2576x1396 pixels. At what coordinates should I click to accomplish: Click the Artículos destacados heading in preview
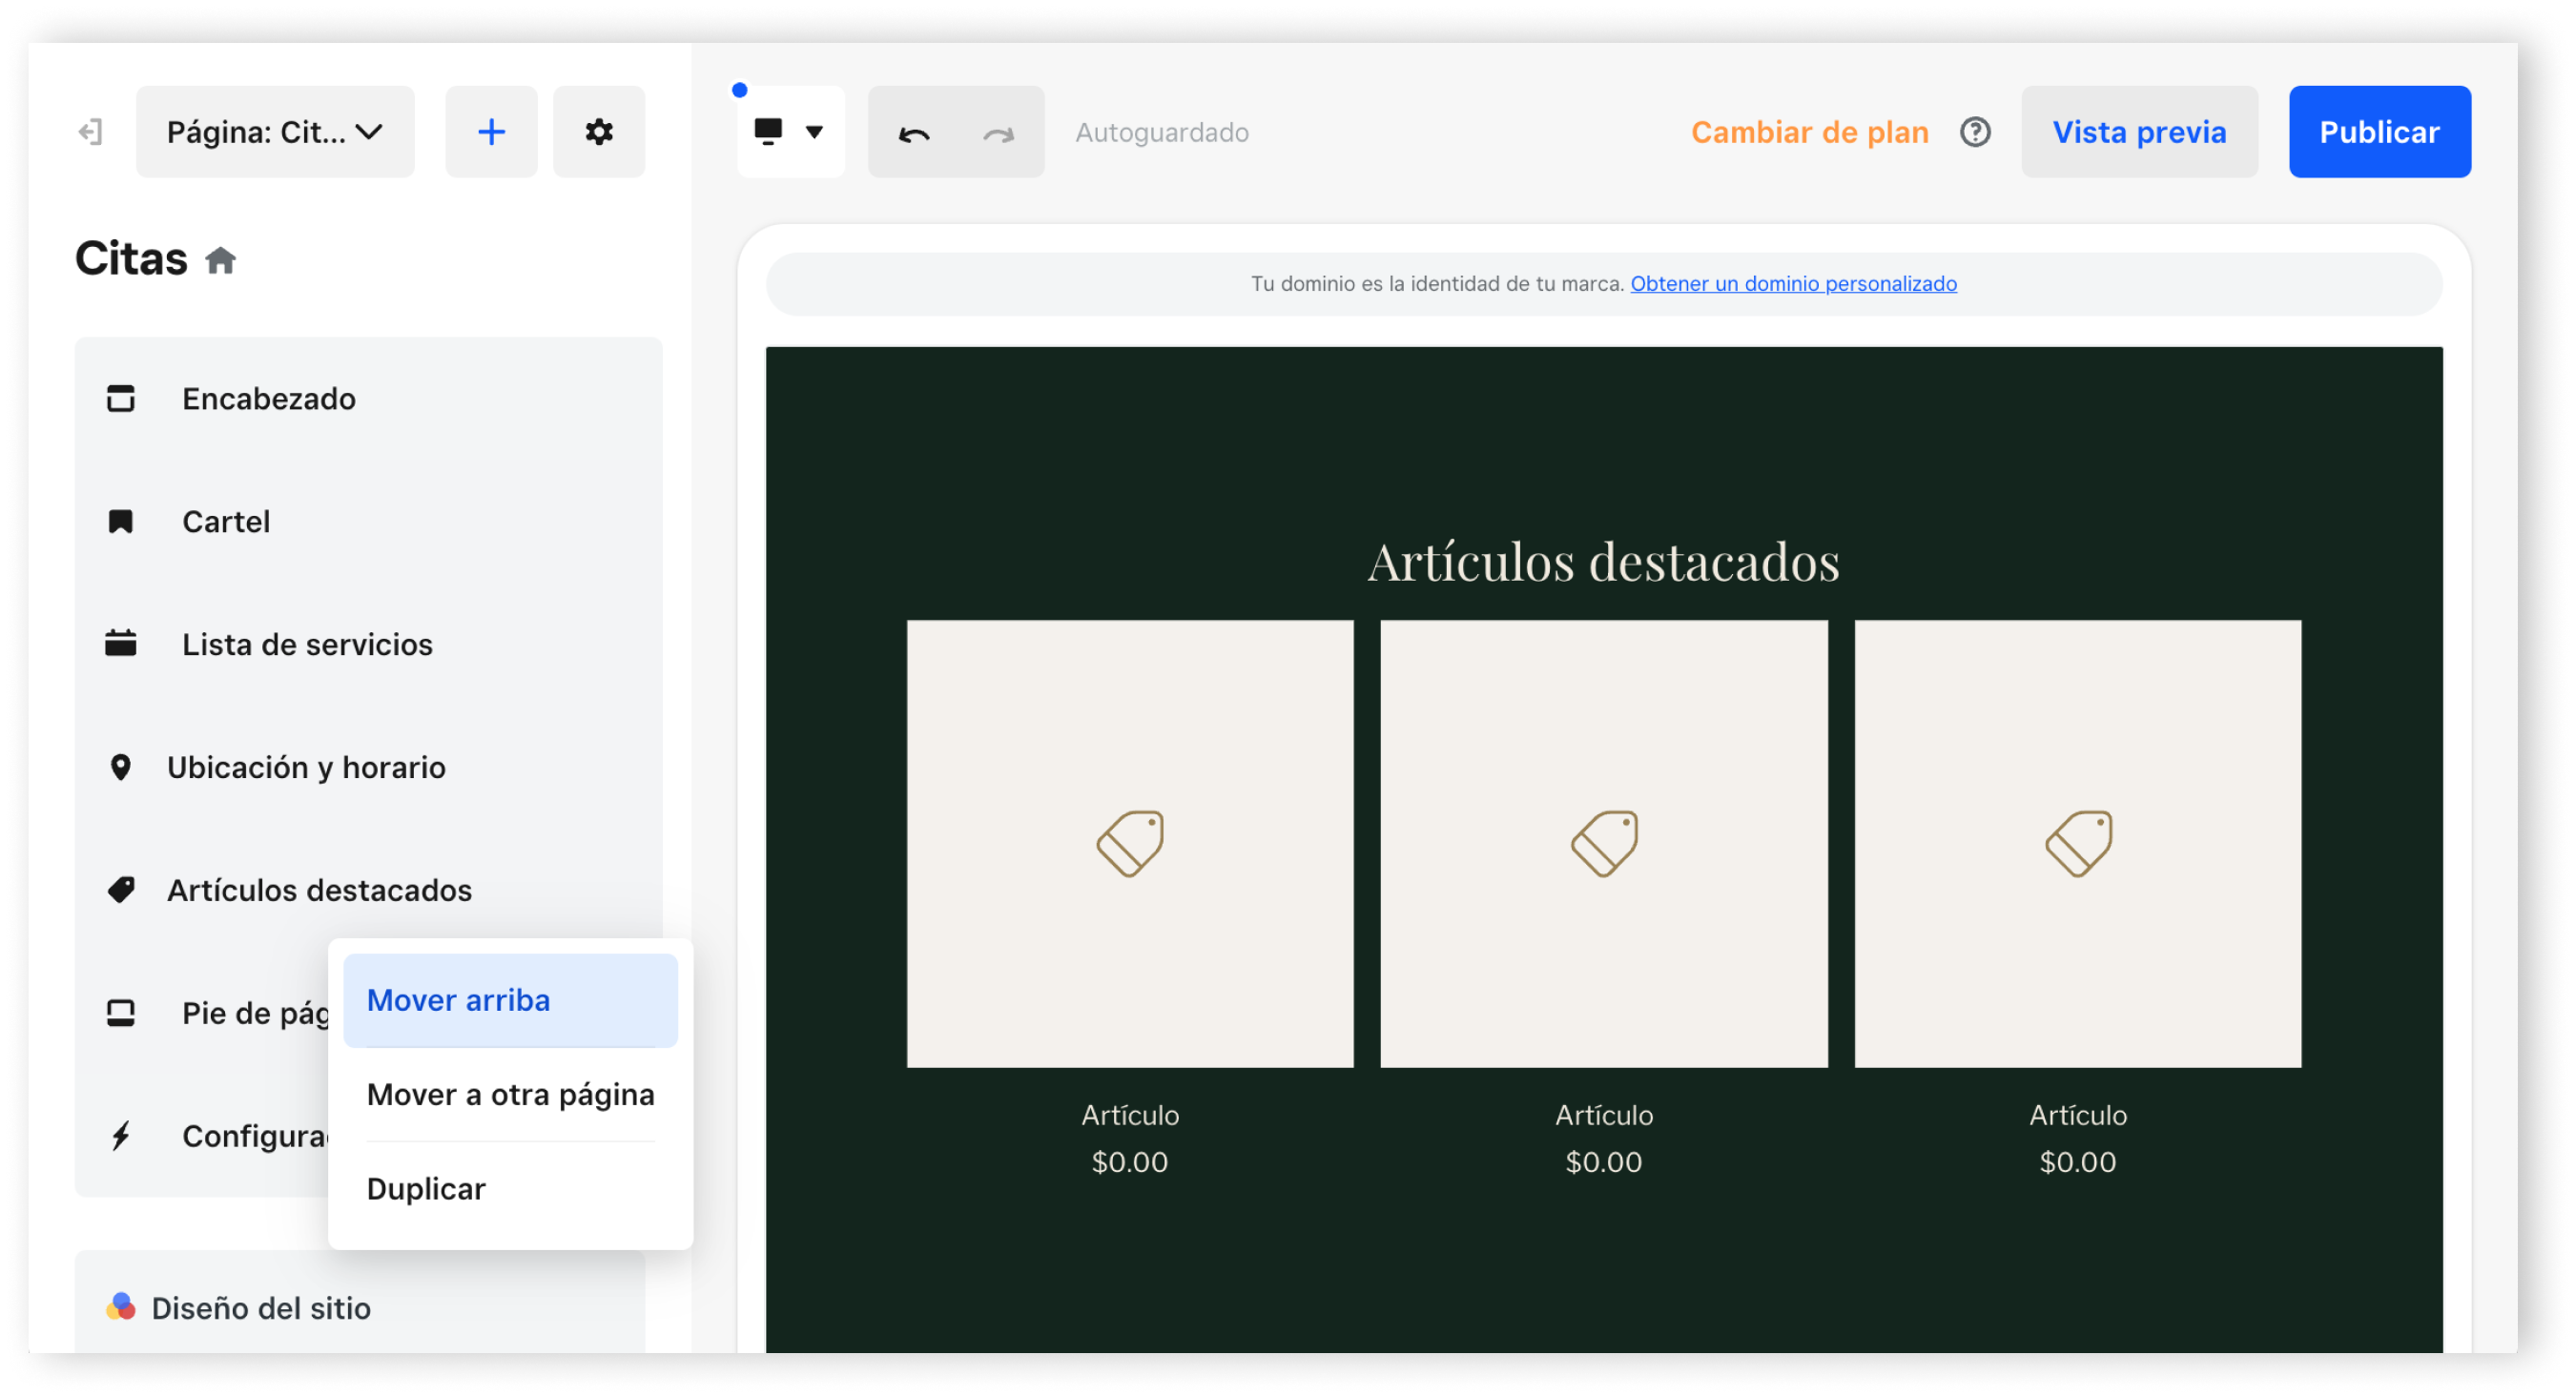[1603, 562]
